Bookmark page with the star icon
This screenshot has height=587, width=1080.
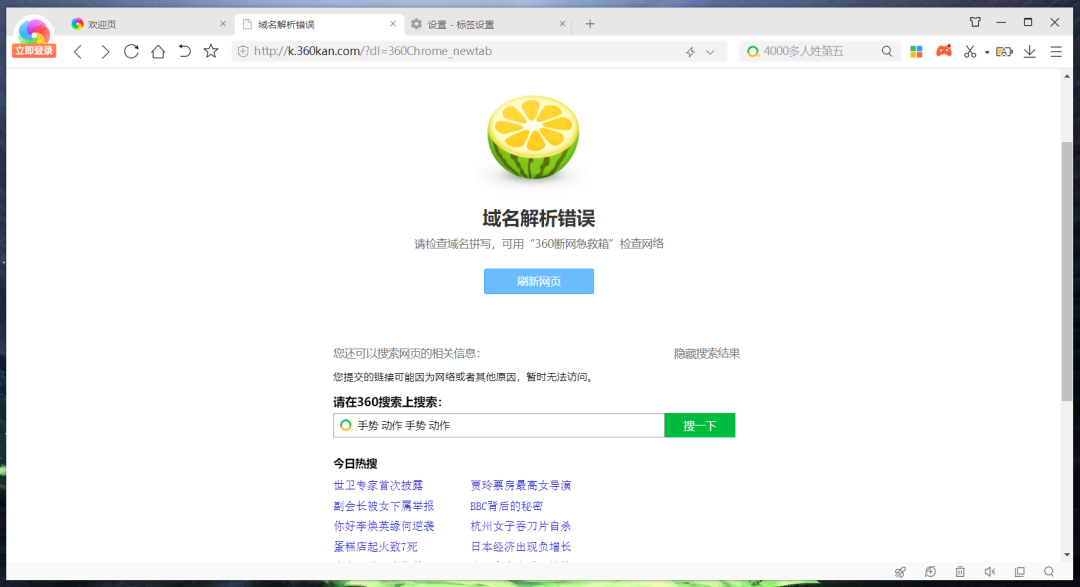pyautogui.click(x=211, y=51)
